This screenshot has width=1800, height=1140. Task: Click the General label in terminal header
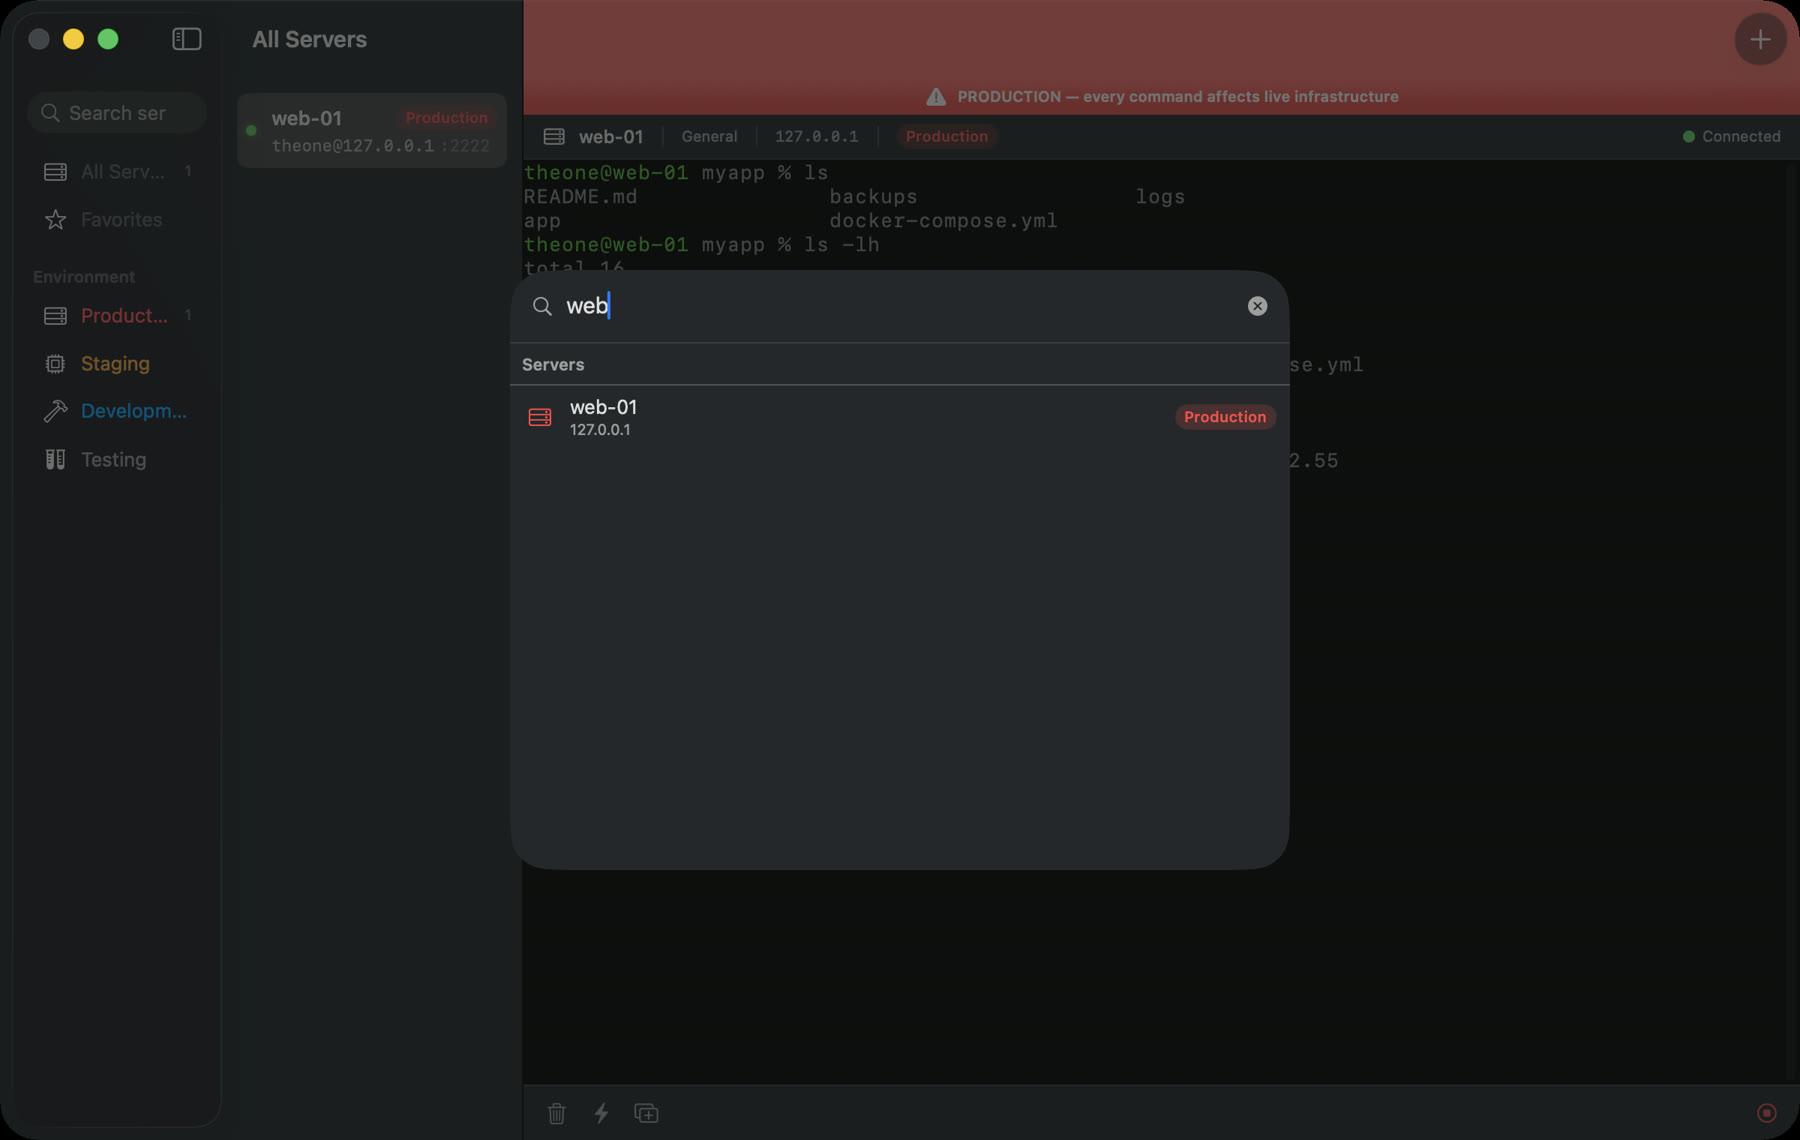[709, 137]
